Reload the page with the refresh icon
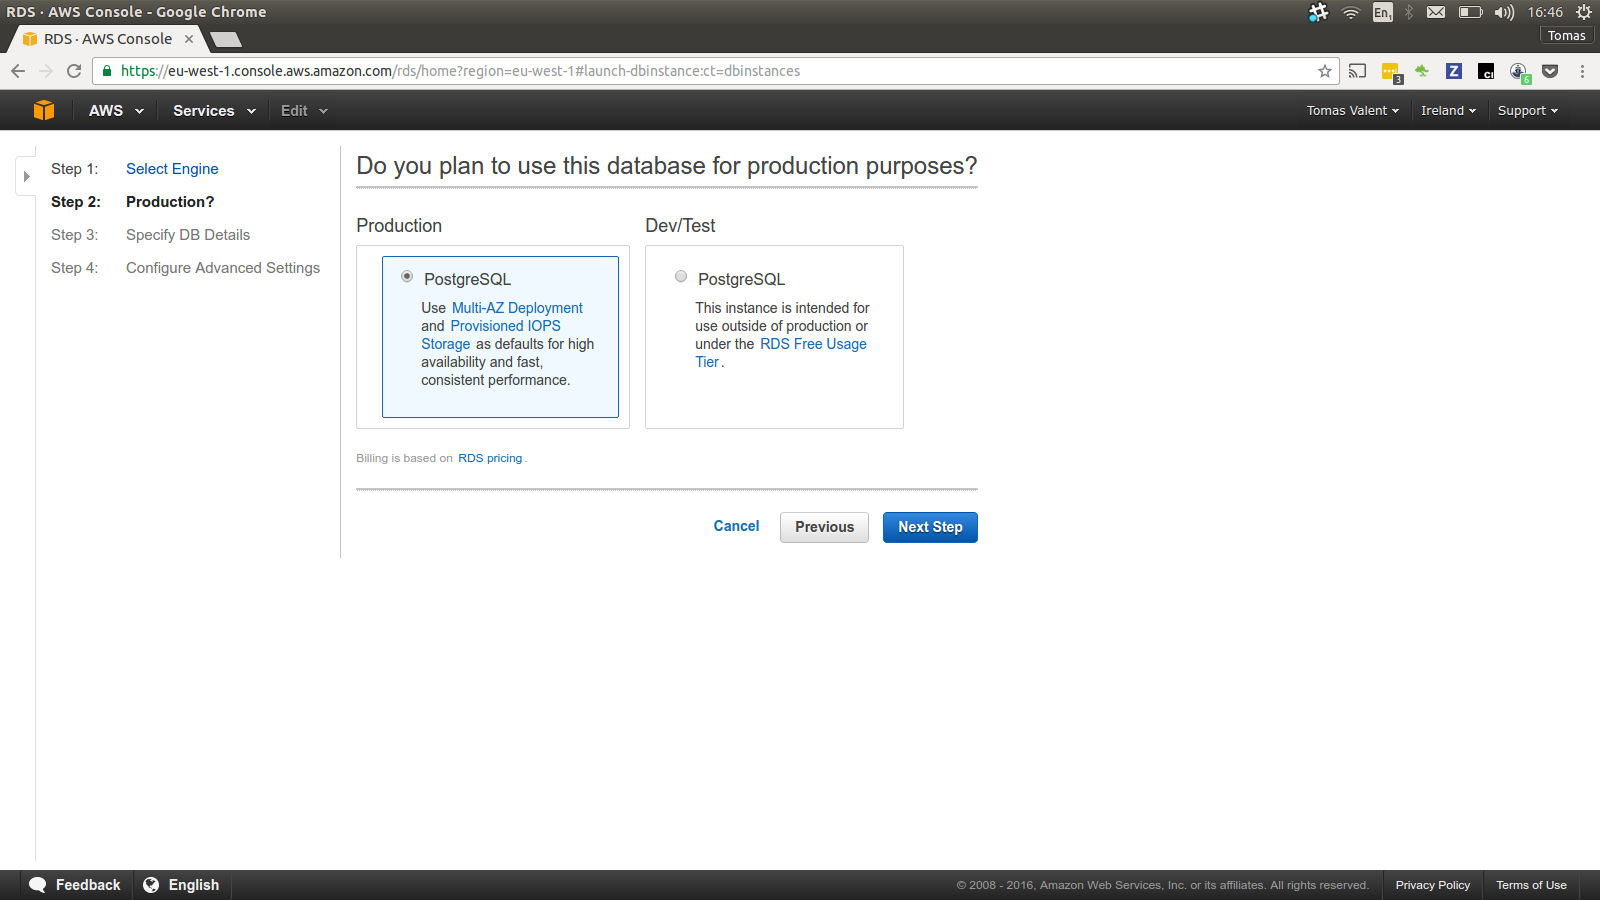The width and height of the screenshot is (1600, 900). 74,71
